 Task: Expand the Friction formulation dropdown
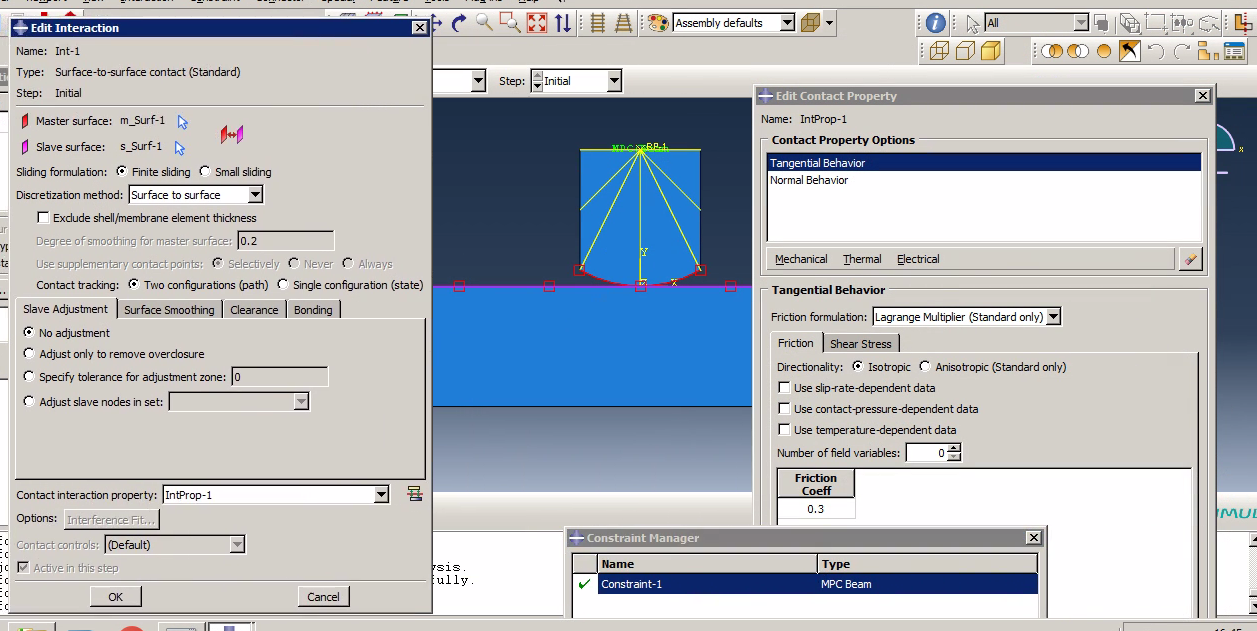click(1053, 317)
